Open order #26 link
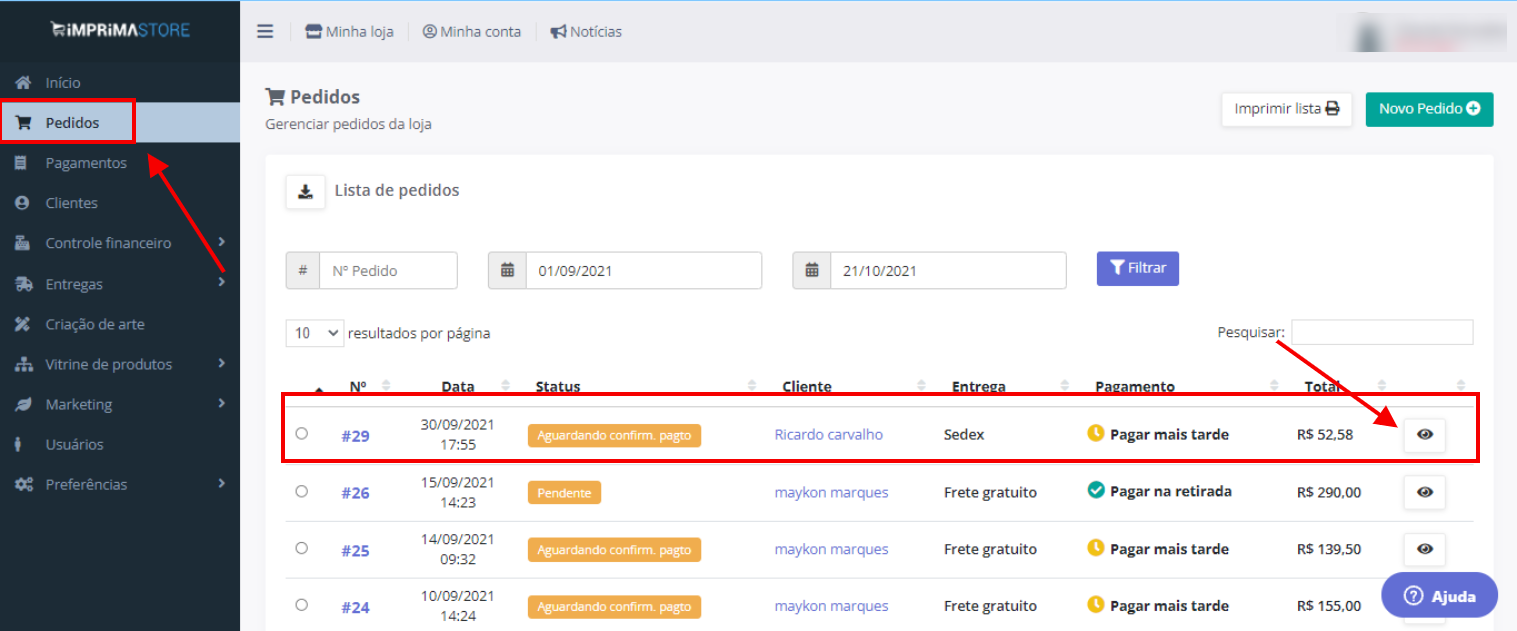The height and width of the screenshot is (631, 1517). click(x=355, y=493)
